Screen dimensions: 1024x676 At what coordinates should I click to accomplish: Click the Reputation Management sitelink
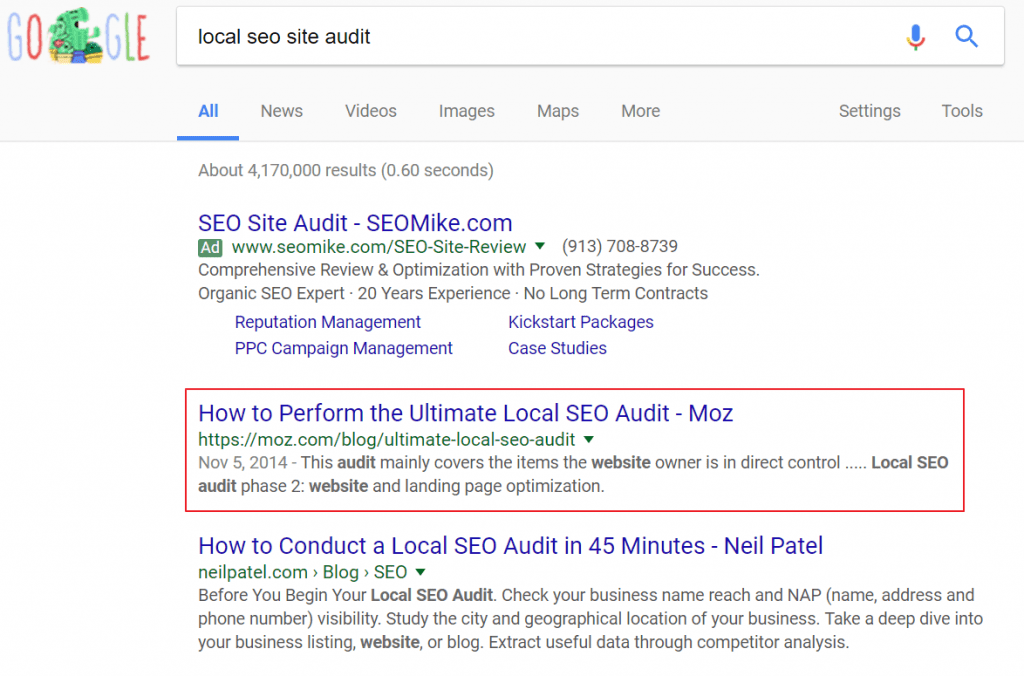pos(327,322)
